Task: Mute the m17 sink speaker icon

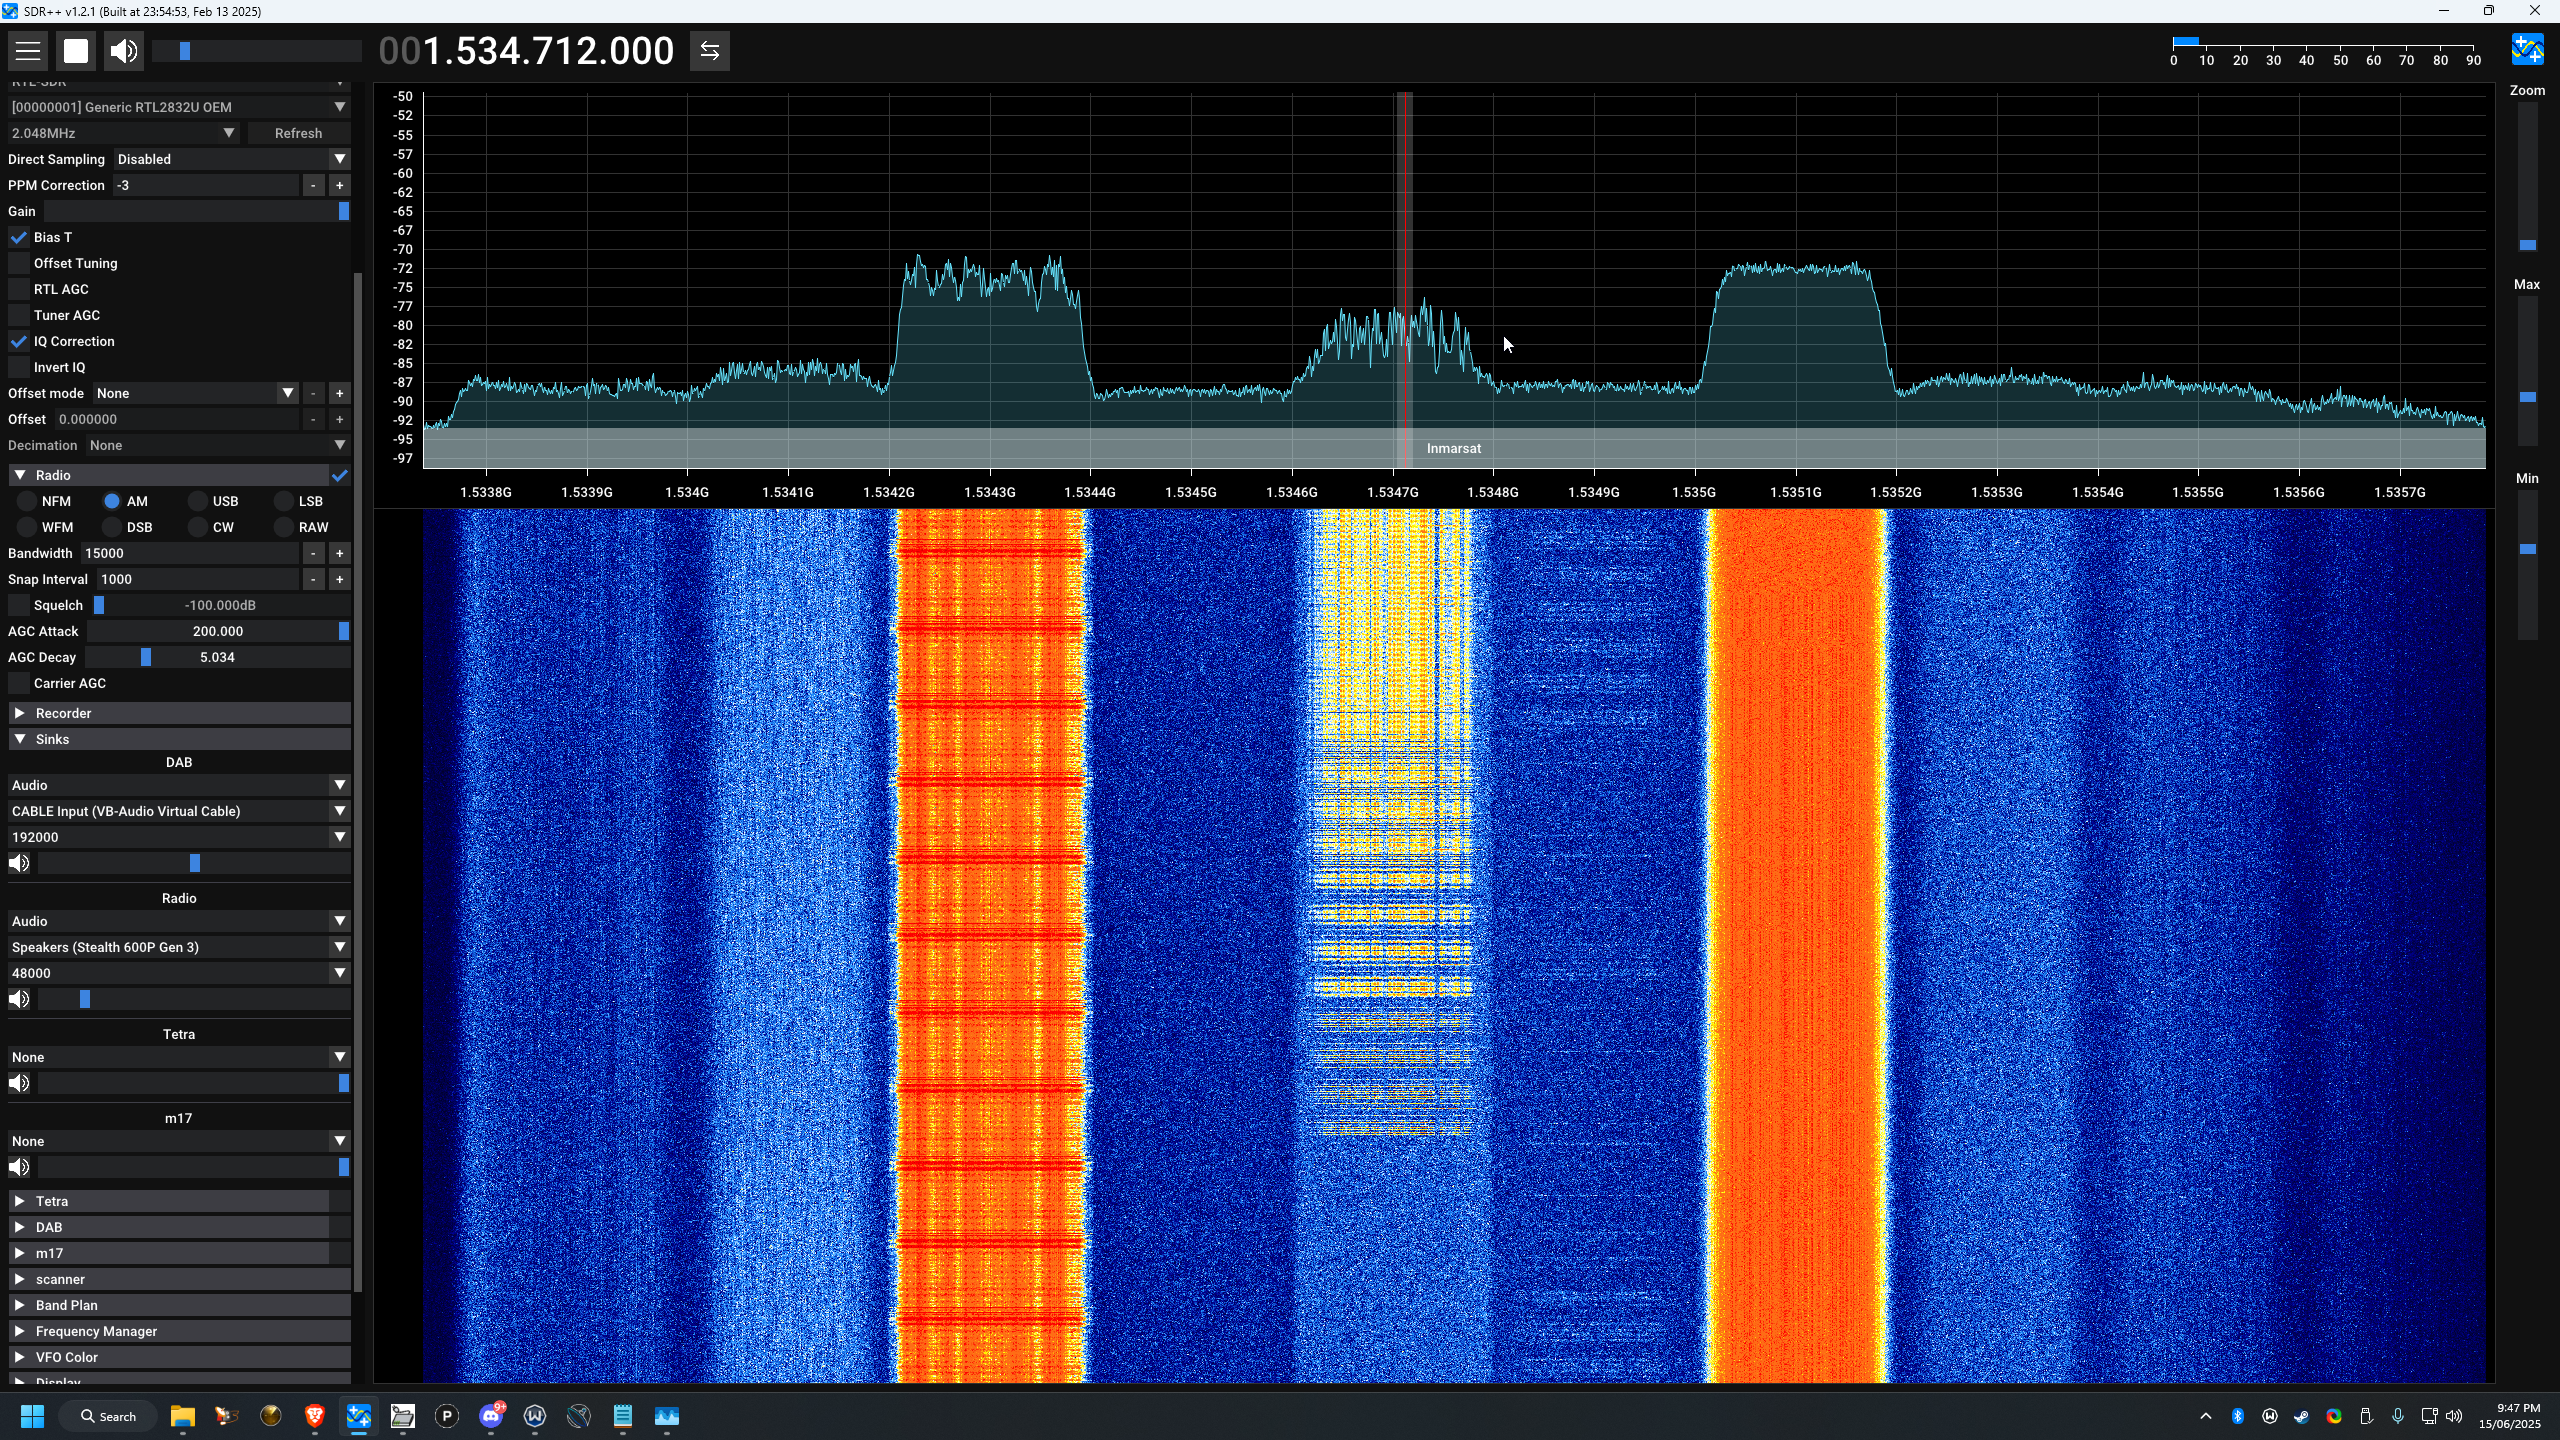Action: coord(19,1167)
